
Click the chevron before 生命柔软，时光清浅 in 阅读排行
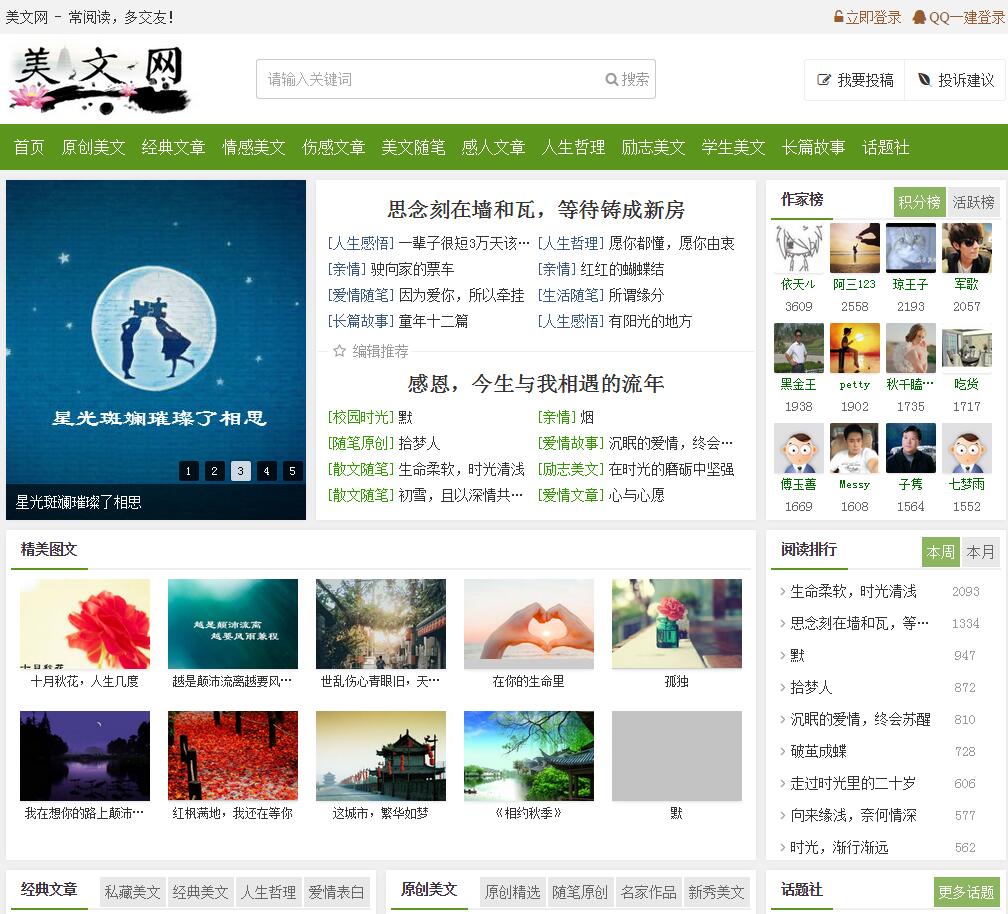(x=782, y=591)
